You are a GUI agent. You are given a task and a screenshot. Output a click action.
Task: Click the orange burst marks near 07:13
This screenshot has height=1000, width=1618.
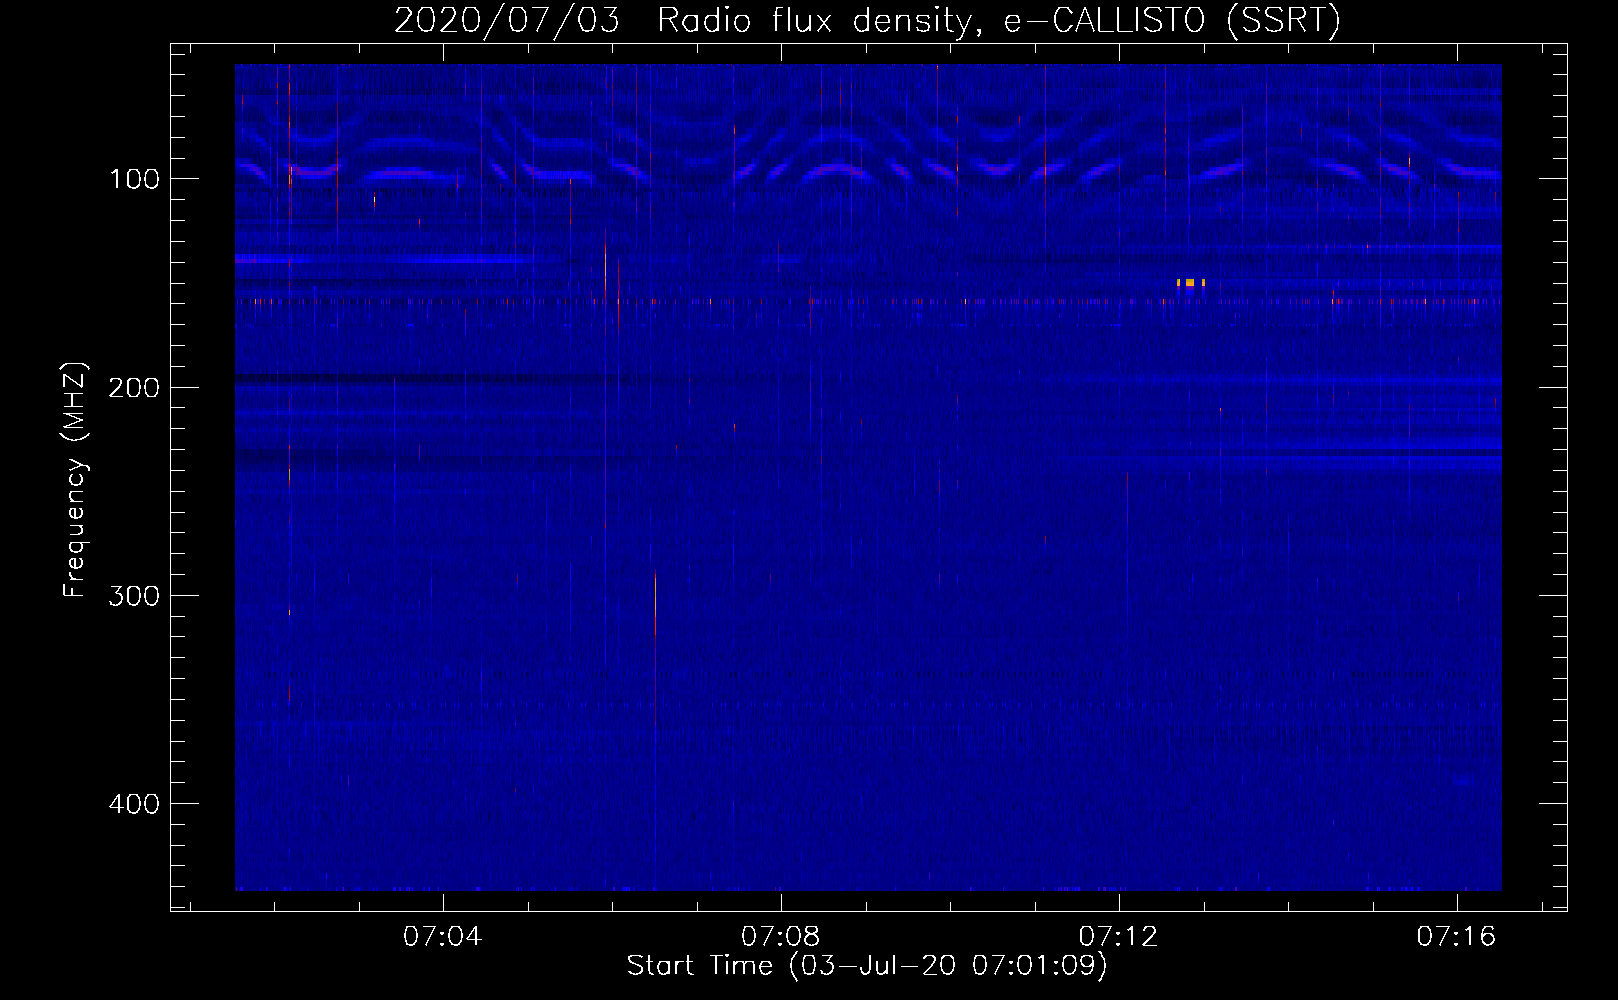1191,283
